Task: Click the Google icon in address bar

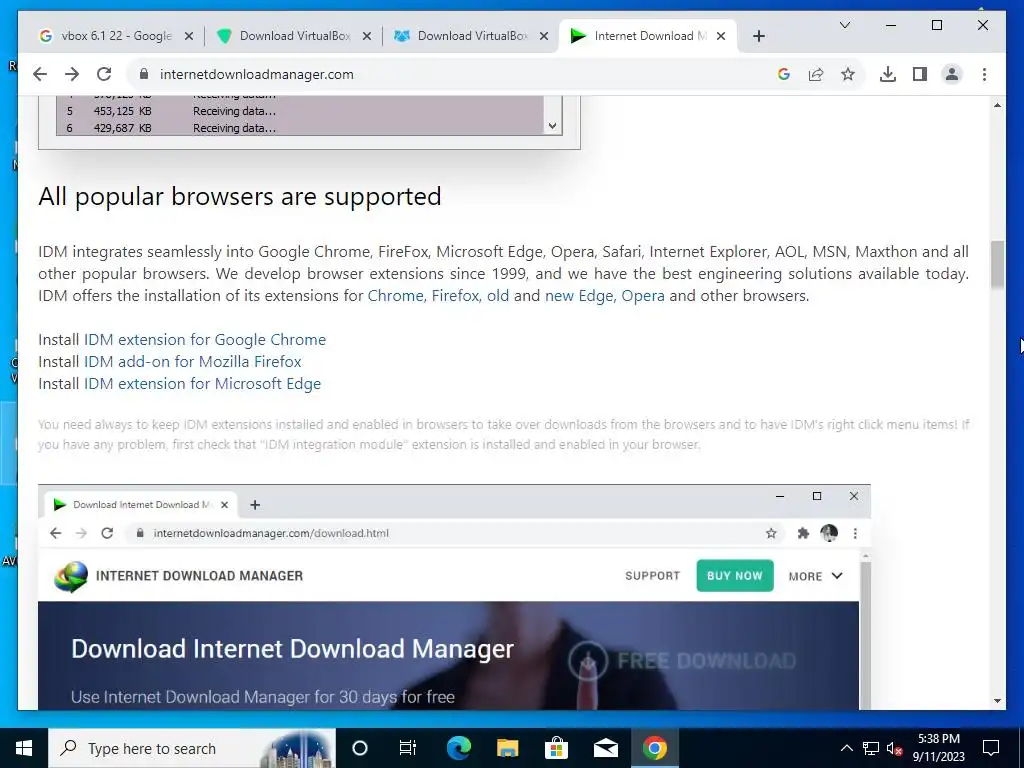Action: [x=784, y=74]
